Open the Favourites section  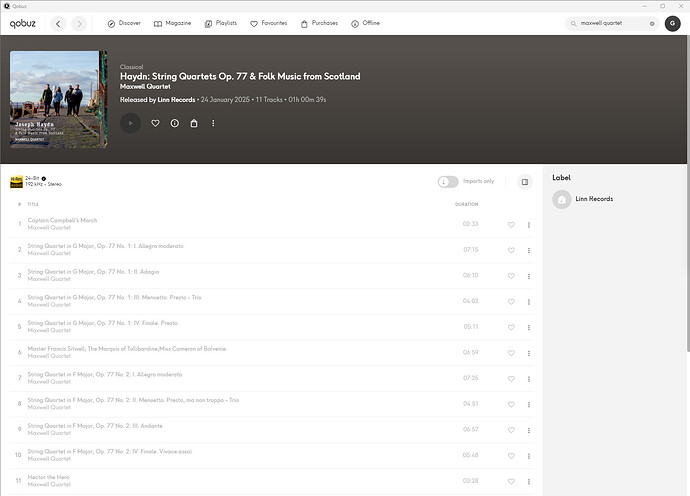[x=269, y=23]
